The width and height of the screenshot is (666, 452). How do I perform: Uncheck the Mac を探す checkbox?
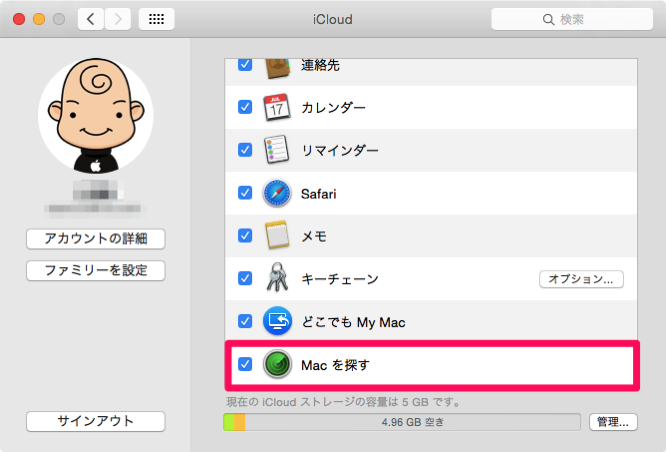click(245, 364)
